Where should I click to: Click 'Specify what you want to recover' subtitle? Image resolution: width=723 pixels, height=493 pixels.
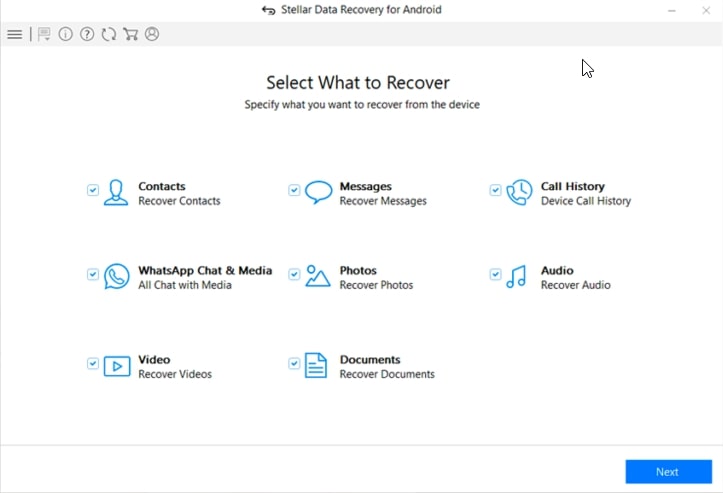[x=362, y=105]
